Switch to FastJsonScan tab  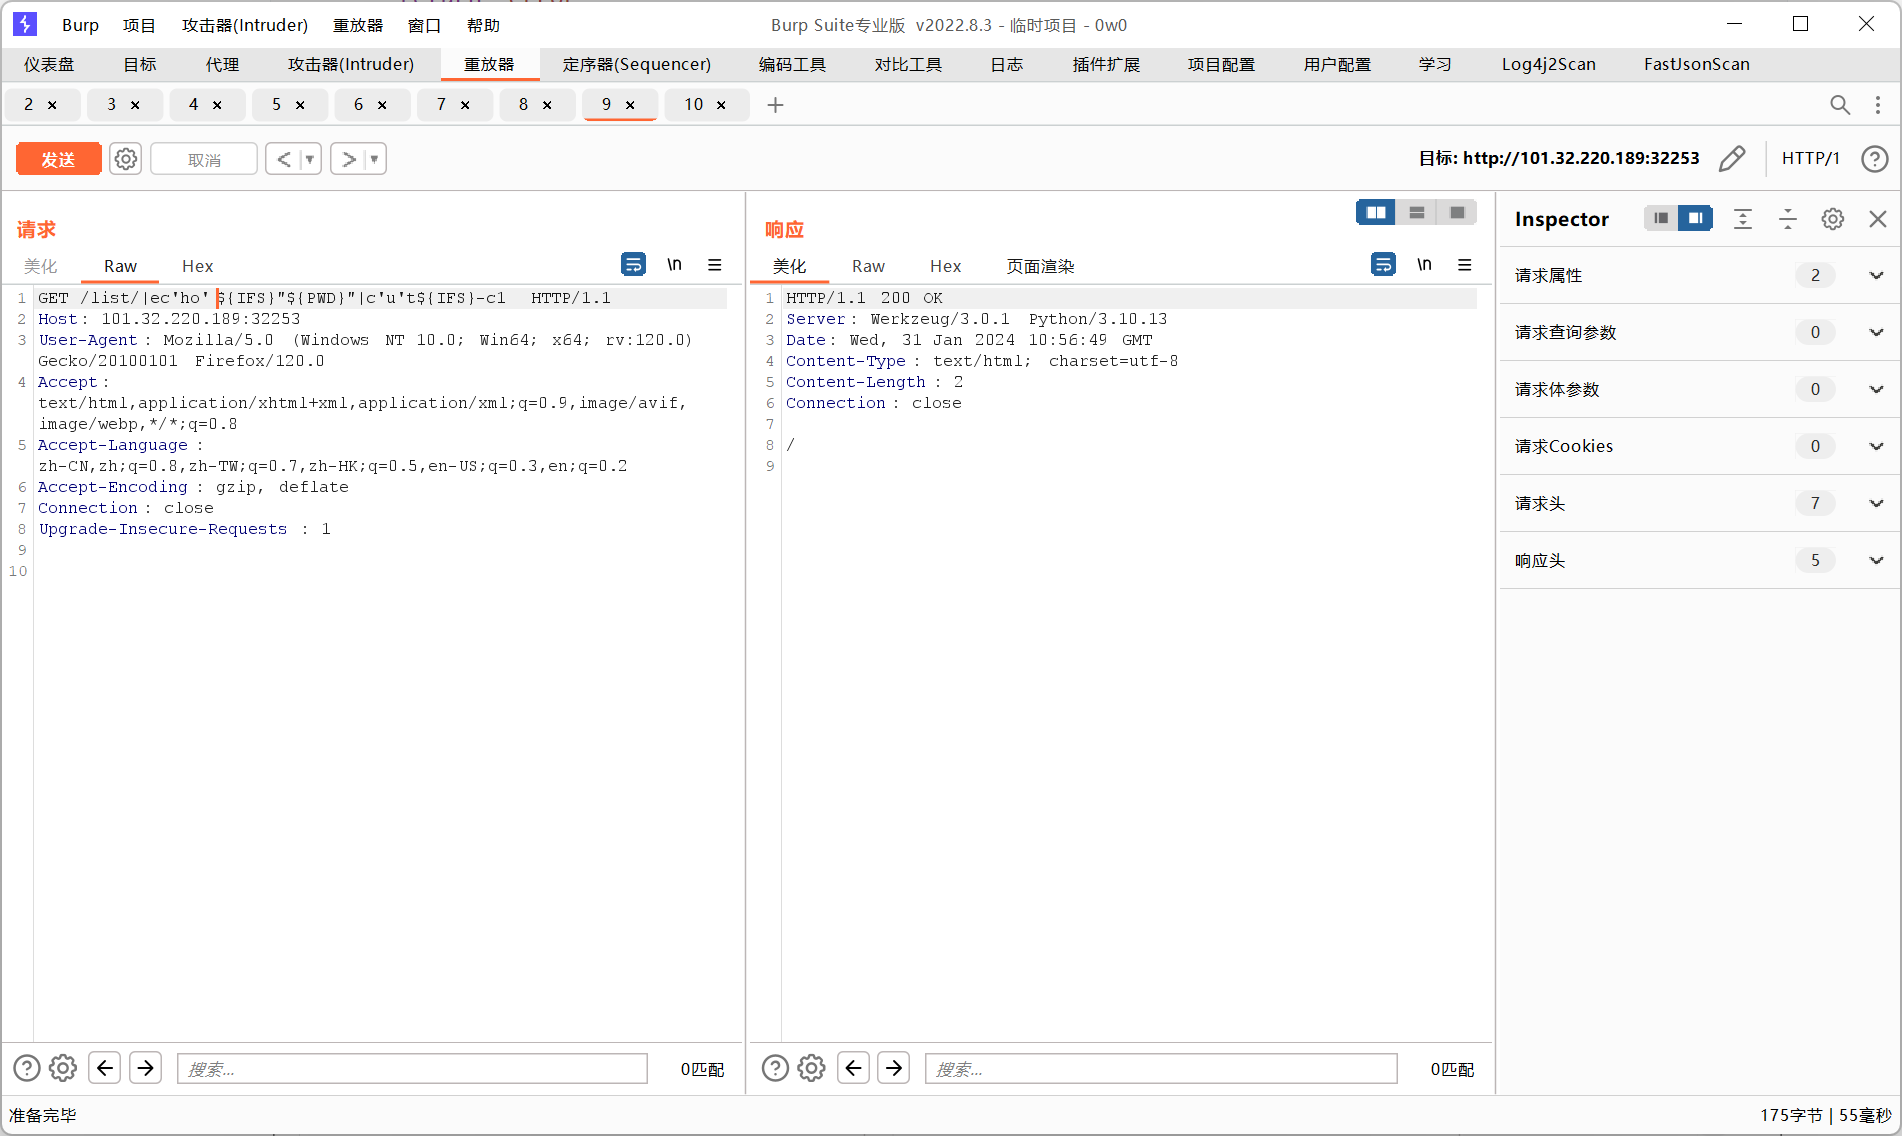(1696, 64)
